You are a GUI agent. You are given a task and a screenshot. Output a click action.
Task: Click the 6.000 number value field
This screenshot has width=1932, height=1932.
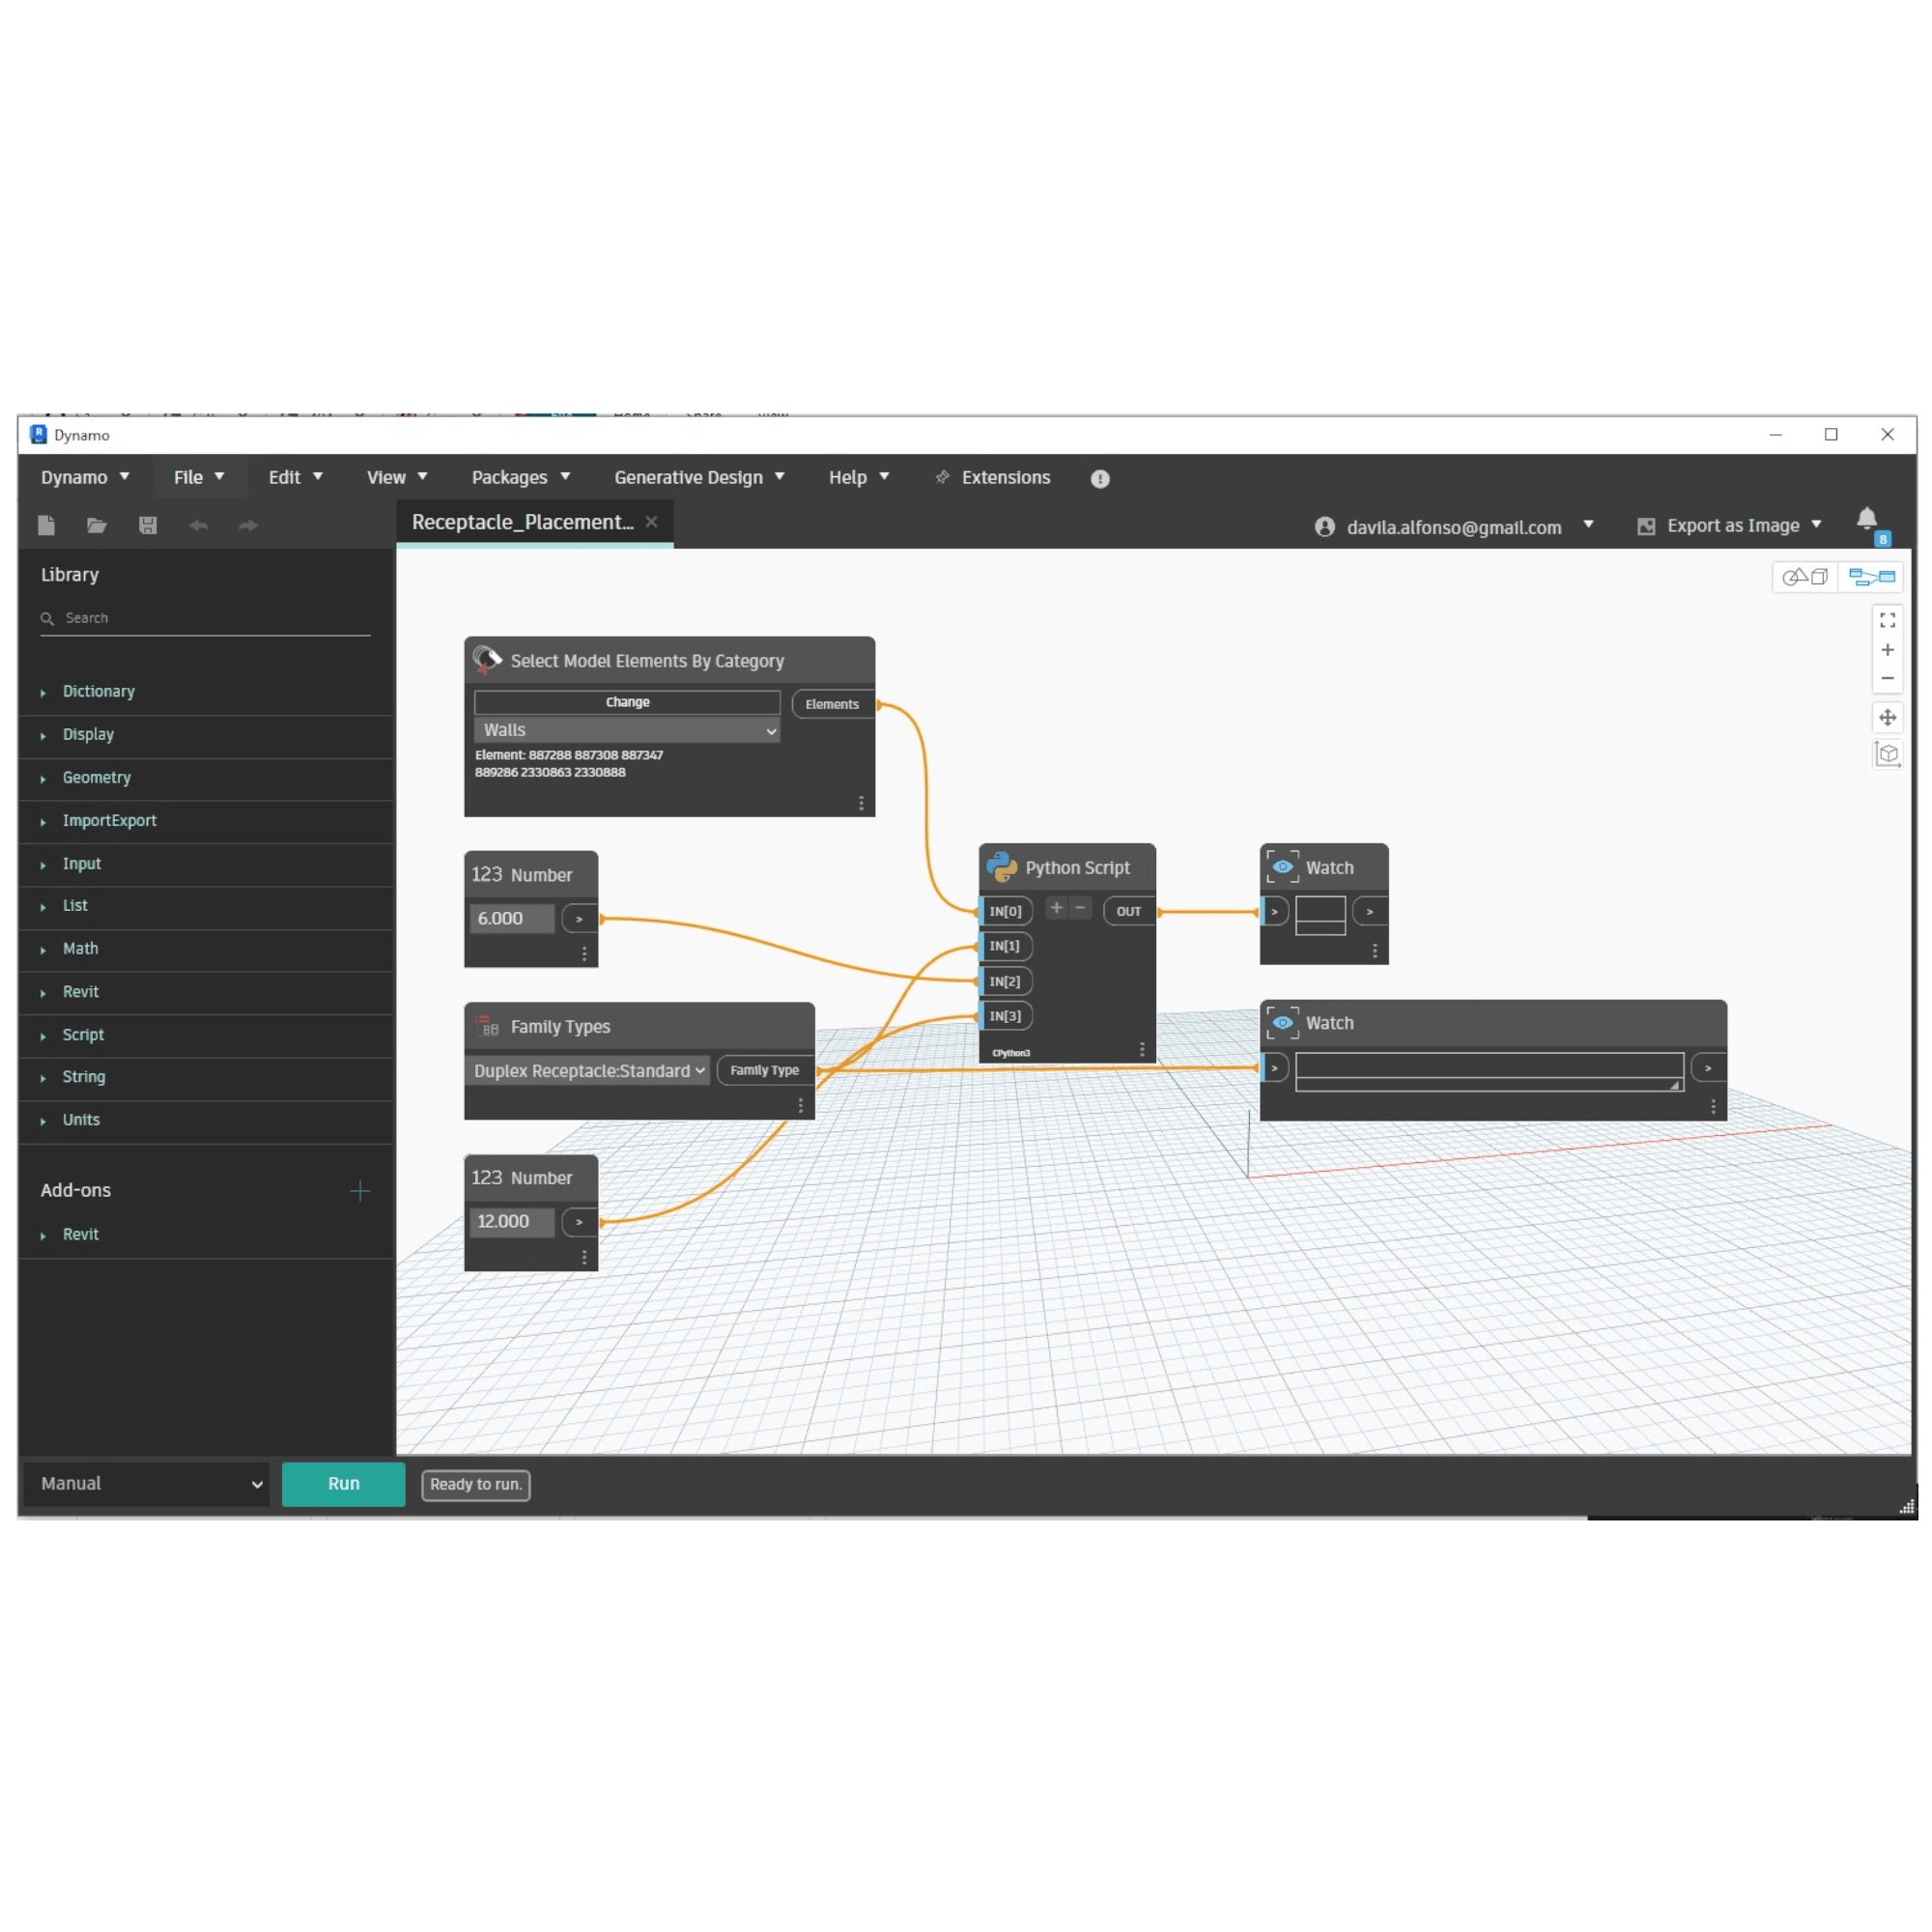(x=512, y=919)
